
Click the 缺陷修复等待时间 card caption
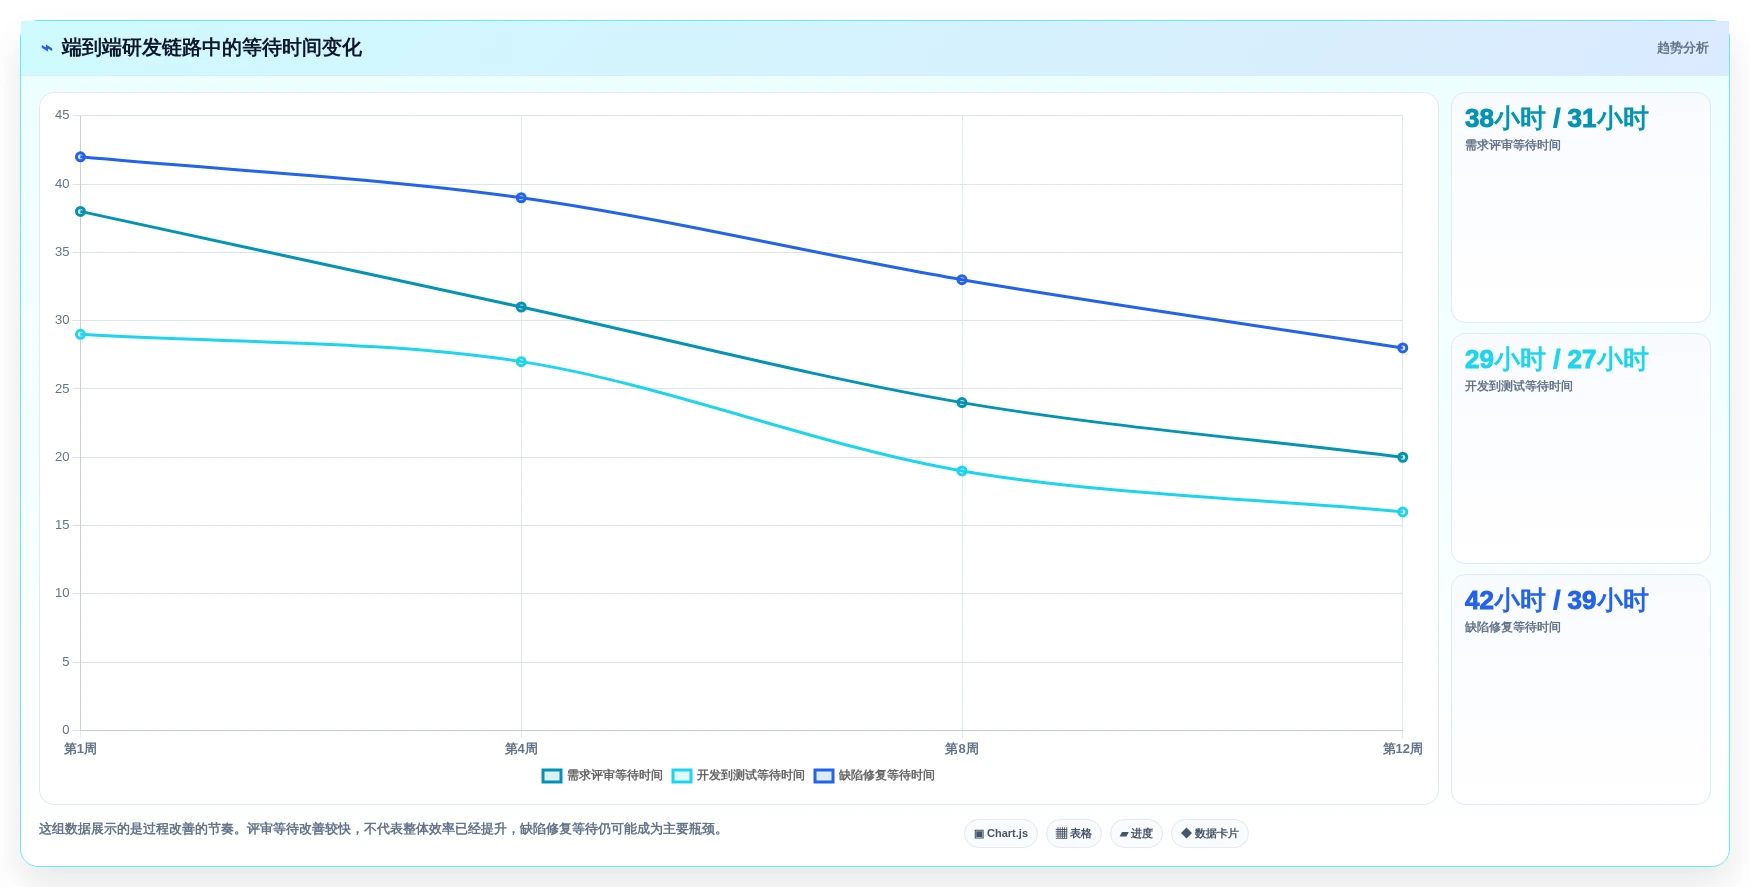click(x=1512, y=628)
